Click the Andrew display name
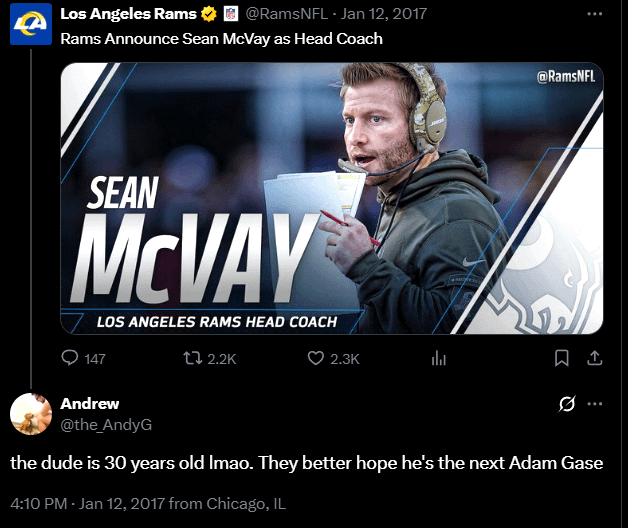 coord(90,404)
